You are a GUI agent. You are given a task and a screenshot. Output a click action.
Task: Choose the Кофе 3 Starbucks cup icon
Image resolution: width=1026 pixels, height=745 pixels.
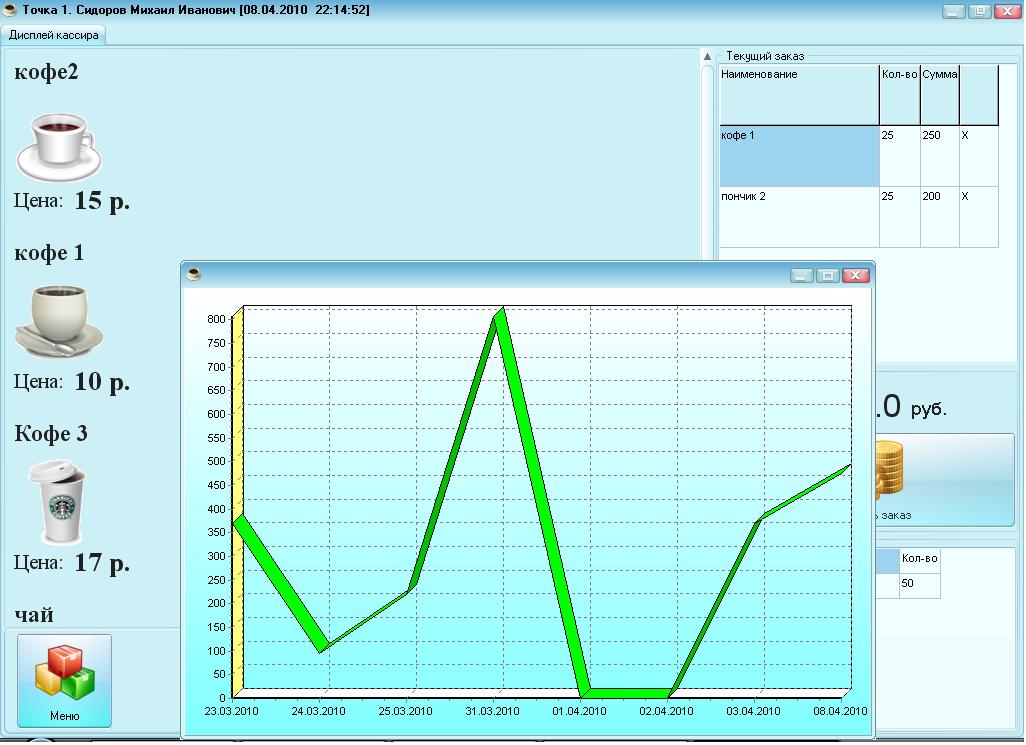pyautogui.click(x=58, y=501)
